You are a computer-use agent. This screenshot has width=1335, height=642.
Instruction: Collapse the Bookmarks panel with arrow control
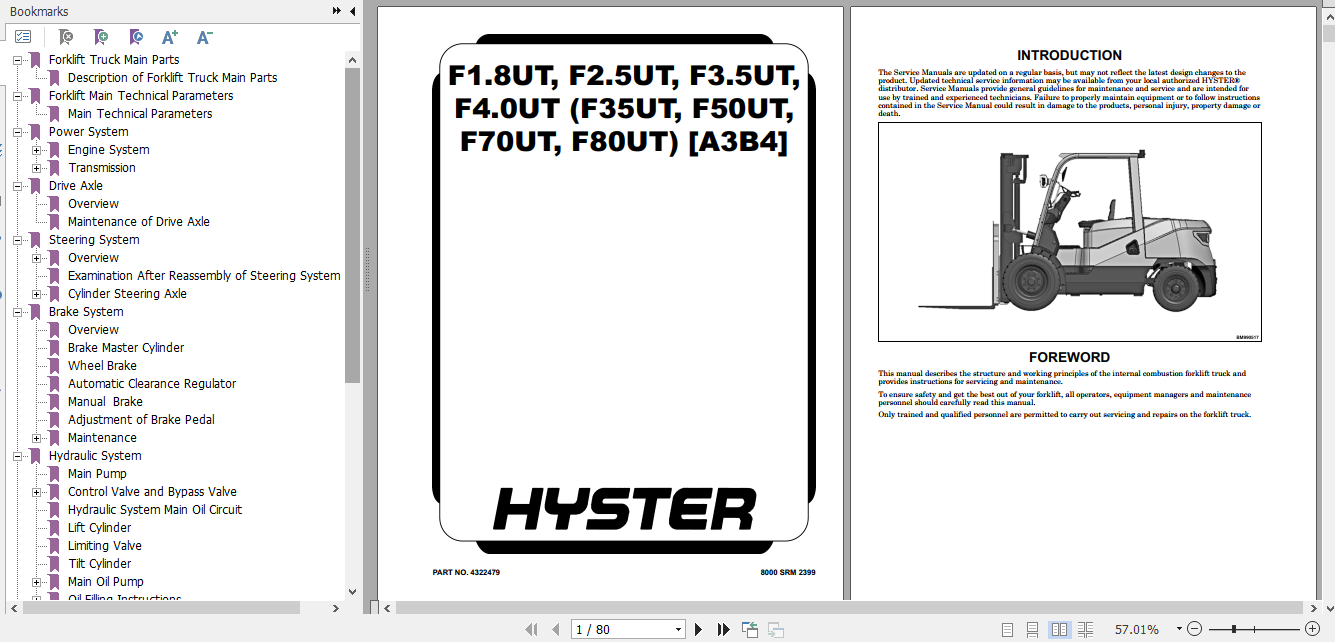(351, 11)
